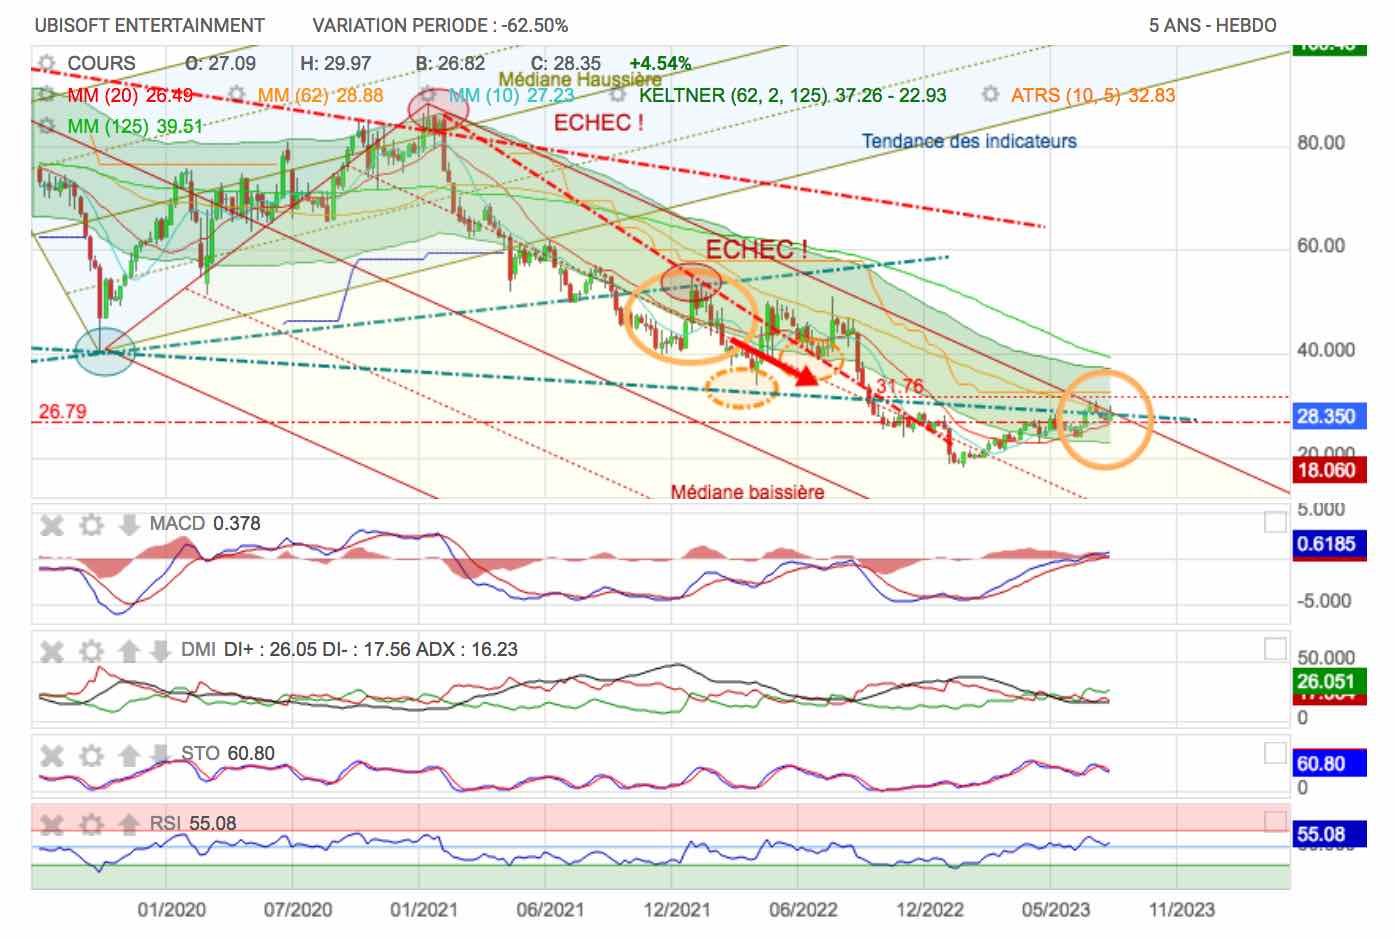Click the 26.79 support level label

click(62, 411)
